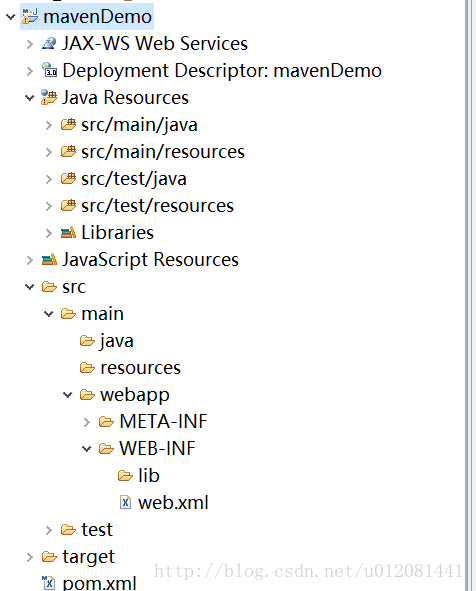Select the mavenDemo project label

tap(98, 17)
